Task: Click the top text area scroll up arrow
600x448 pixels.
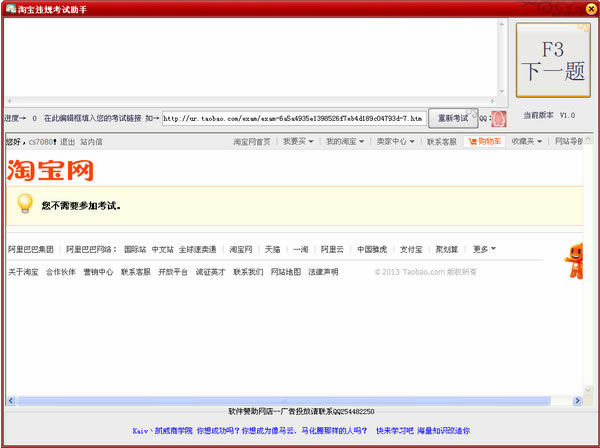Action: (502, 24)
